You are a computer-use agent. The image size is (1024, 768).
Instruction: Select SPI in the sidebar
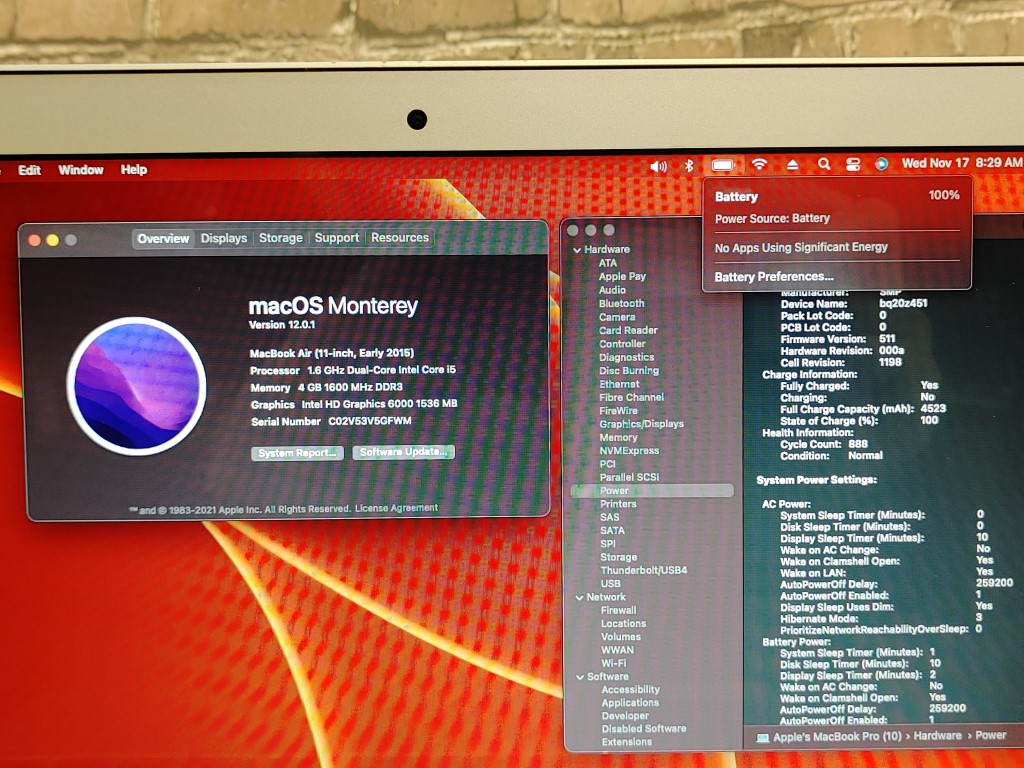[608, 544]
